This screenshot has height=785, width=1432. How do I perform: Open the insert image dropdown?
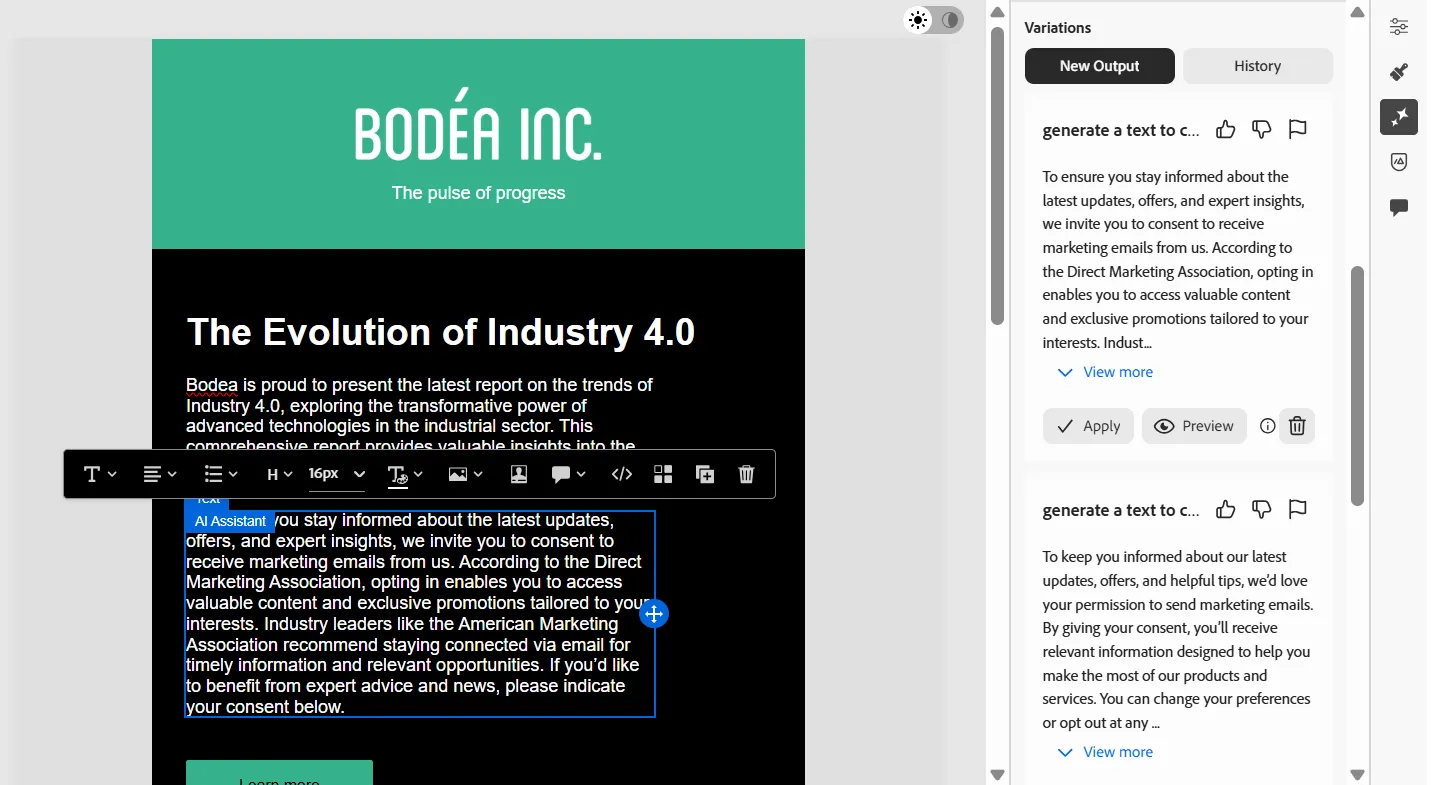(x=466, y=474)
